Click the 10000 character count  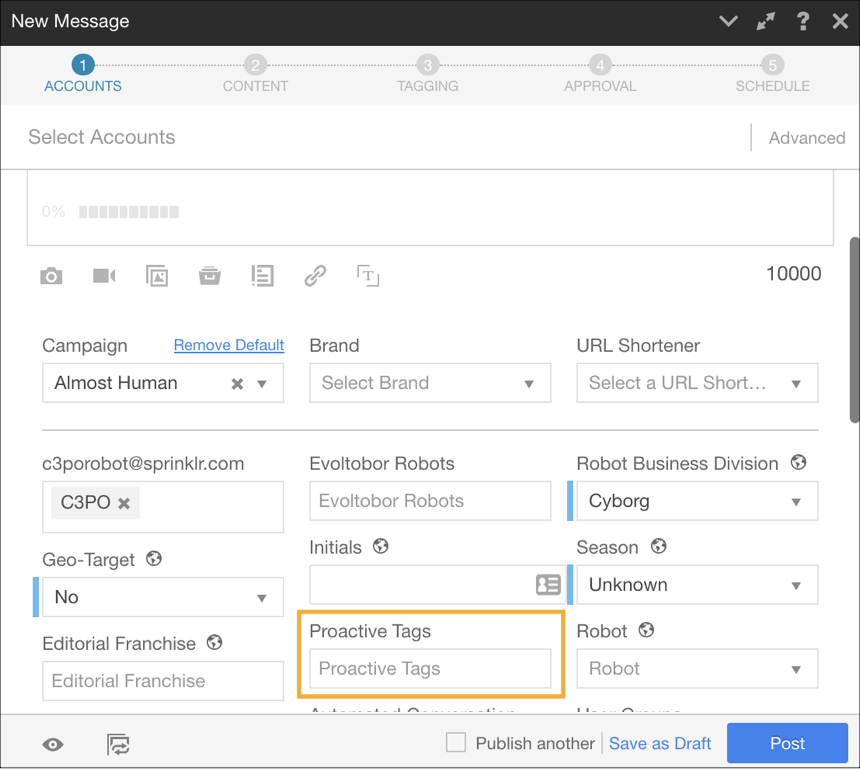coord(794,274)
